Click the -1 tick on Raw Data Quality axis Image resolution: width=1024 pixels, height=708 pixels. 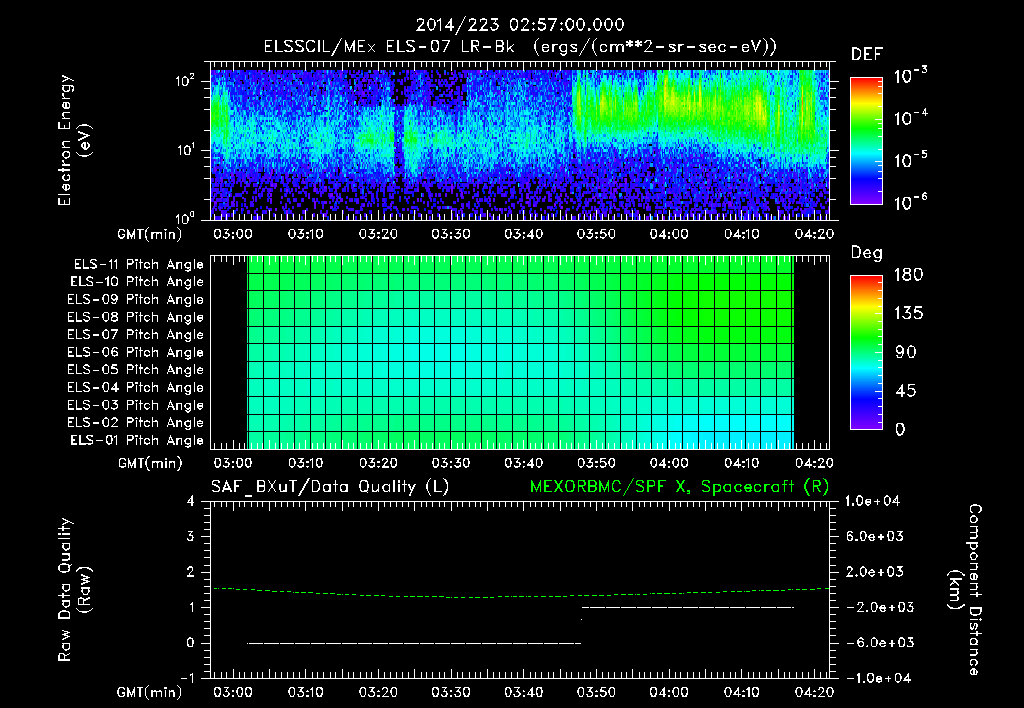pos(187,678)
